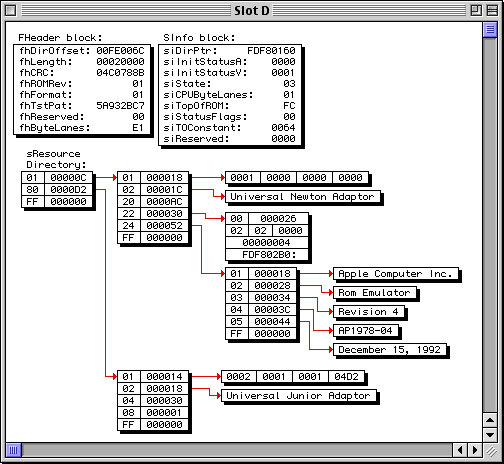This screenshot has height=464, width=504.
Task: Click the December 15, 1992 date box
Action: [x=390, y=350]
